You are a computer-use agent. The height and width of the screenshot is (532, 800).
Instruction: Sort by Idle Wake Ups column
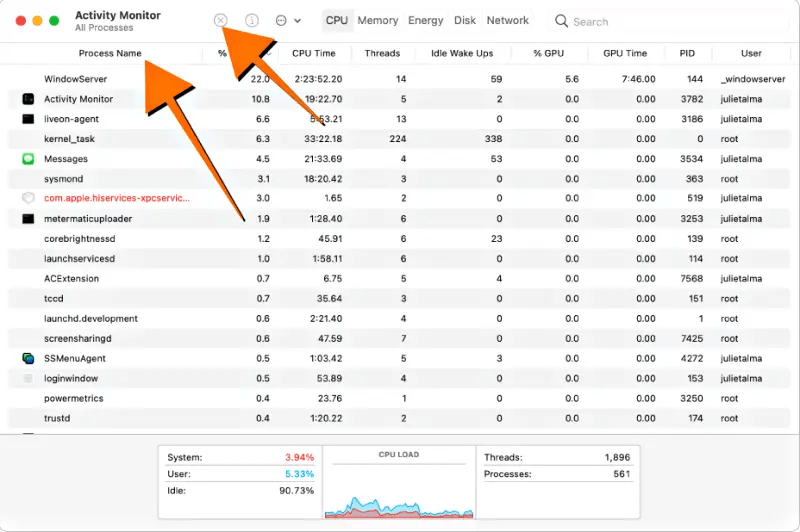tap(462, 53)
